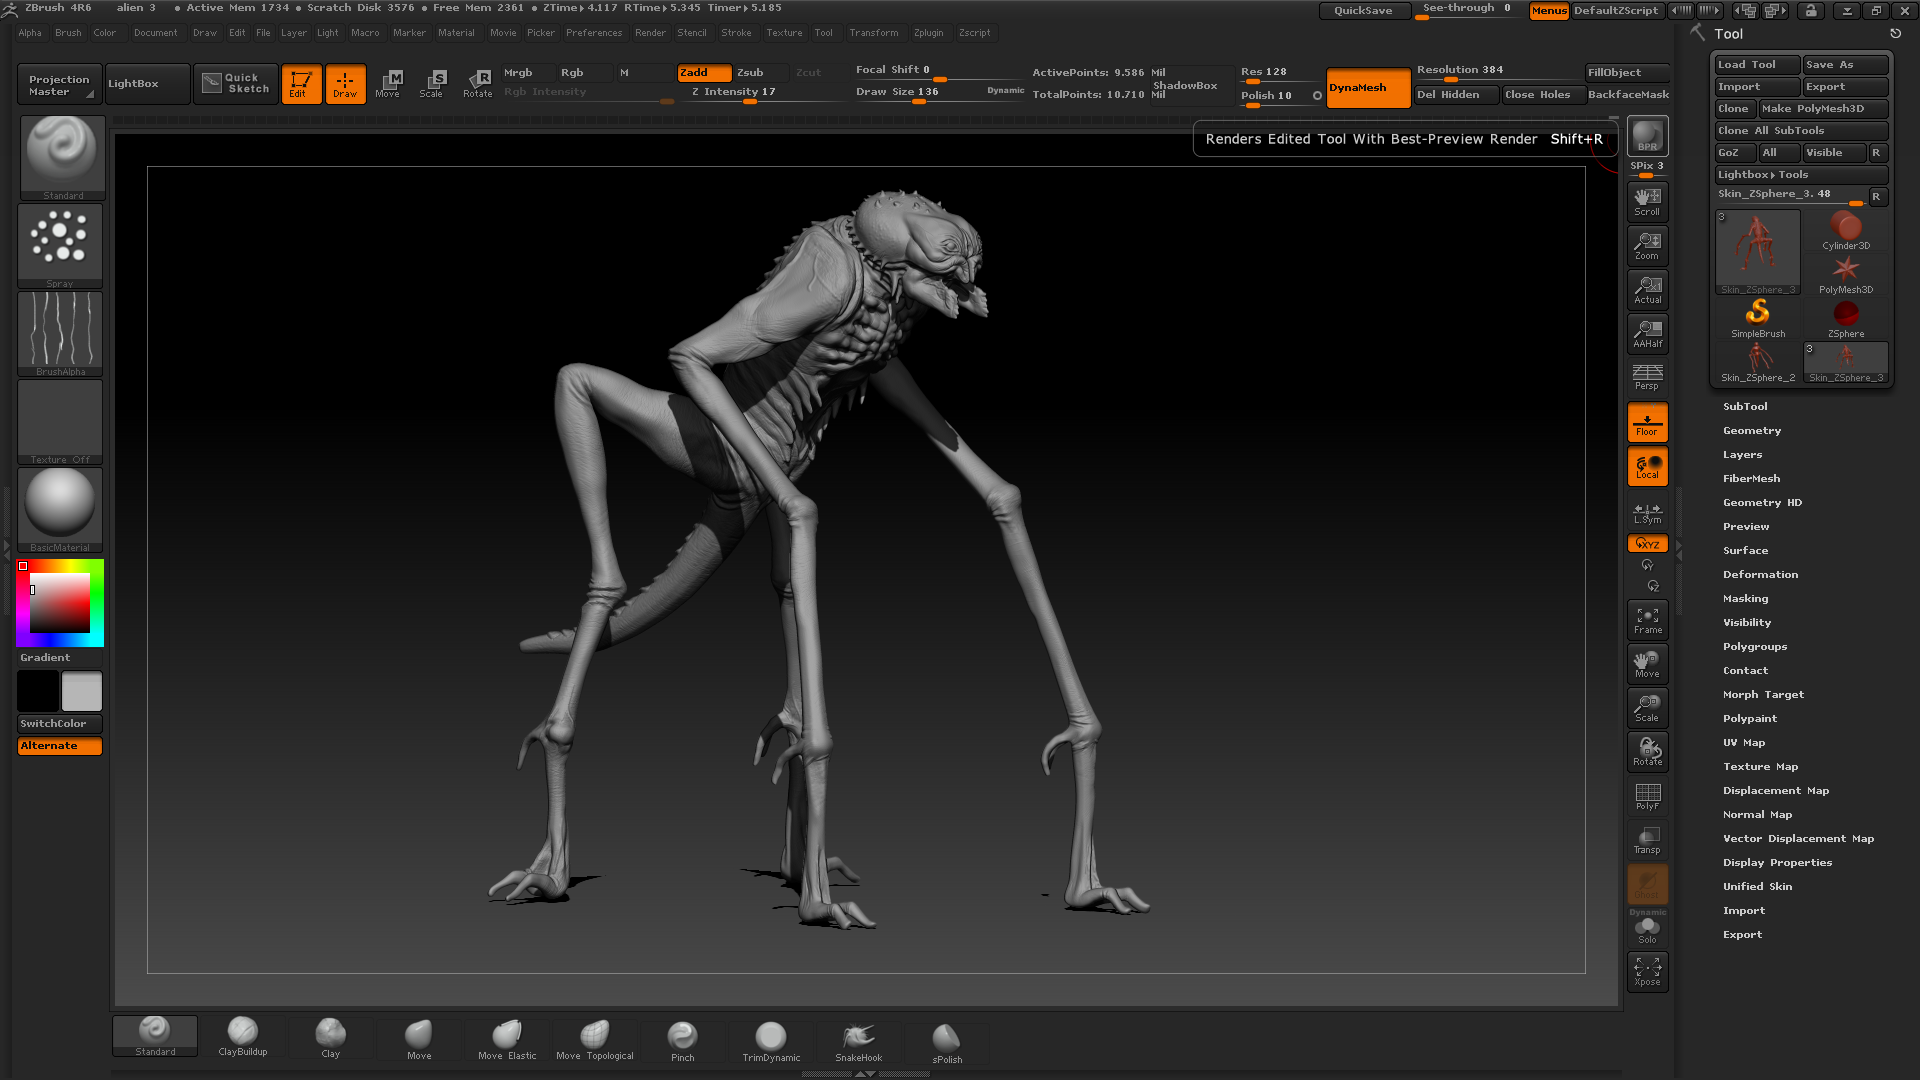The image size is (1920, 1080).
Task: Adjust the Z Intensity slider
Action: 750,93
